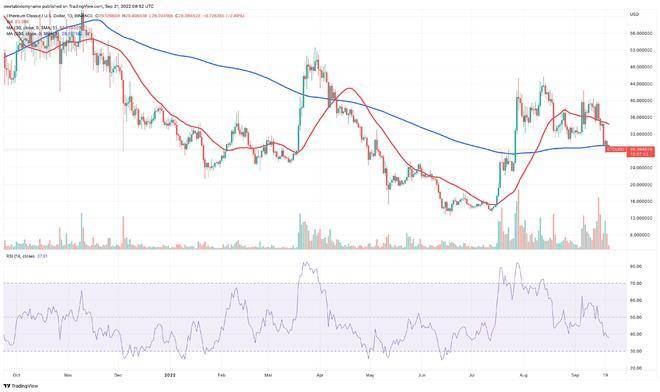Click the 60.00 RSI axis label

coord(636,300)
